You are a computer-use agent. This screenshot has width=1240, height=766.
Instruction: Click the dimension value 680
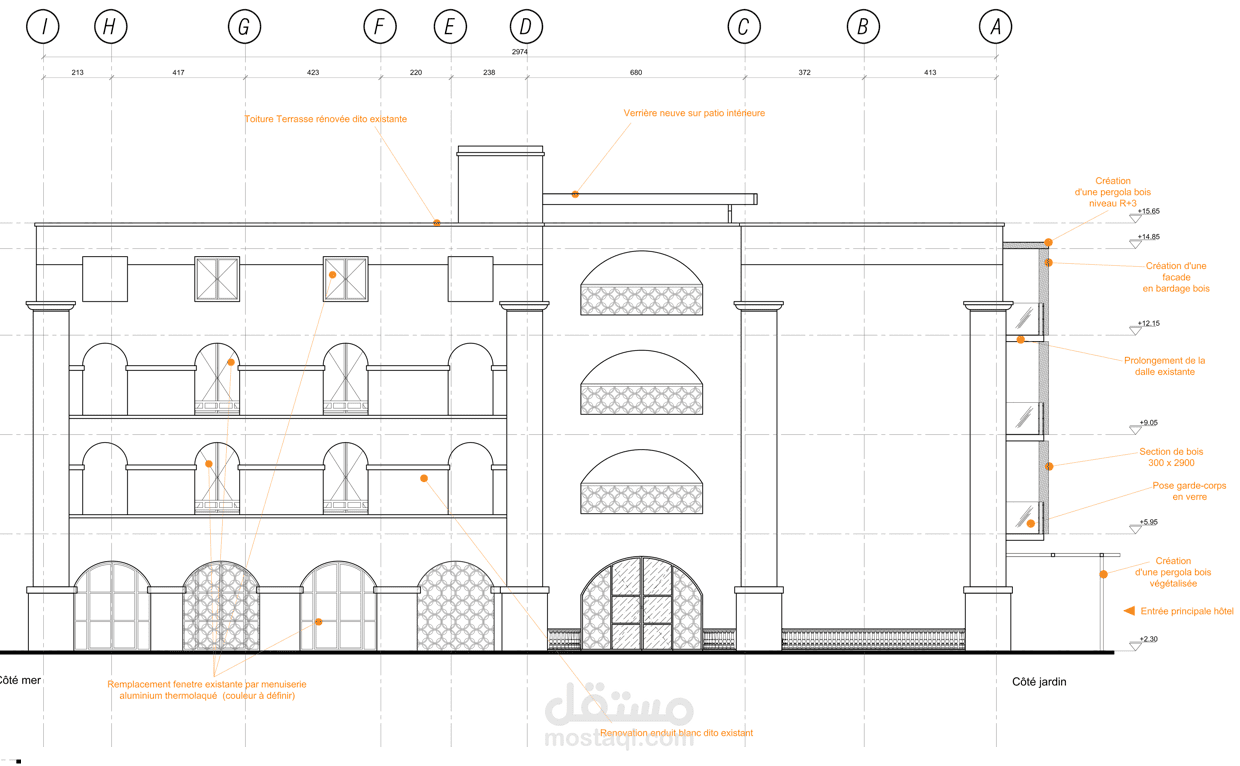pos(636,72)
